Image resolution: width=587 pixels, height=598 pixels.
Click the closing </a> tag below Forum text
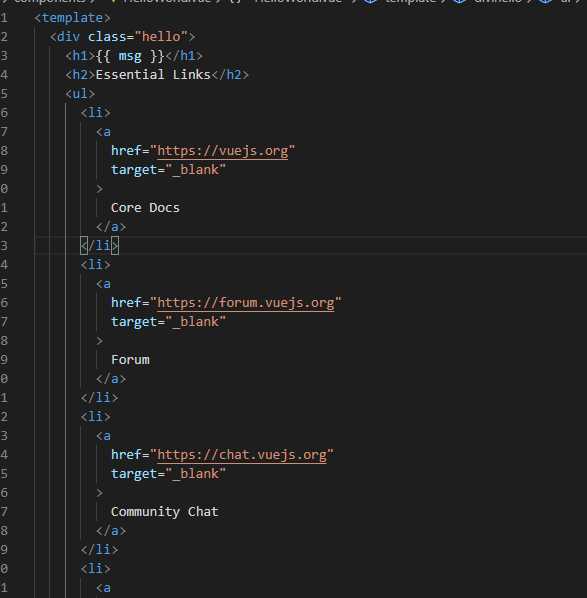tap(111, 379)
